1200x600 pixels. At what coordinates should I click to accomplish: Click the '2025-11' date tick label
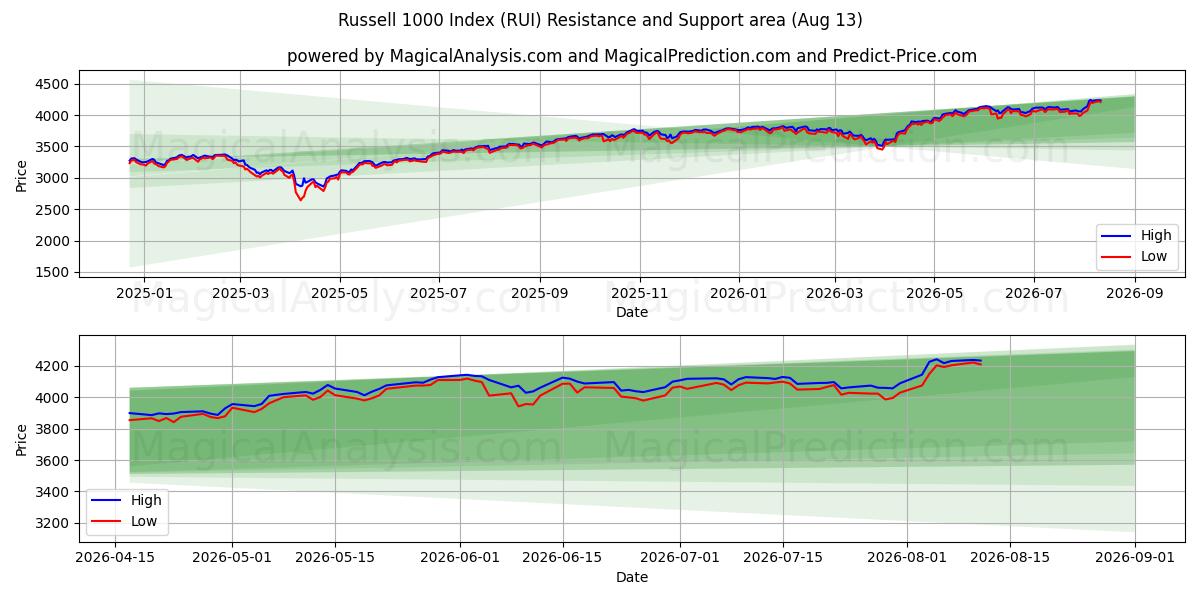tap(640, 293)
